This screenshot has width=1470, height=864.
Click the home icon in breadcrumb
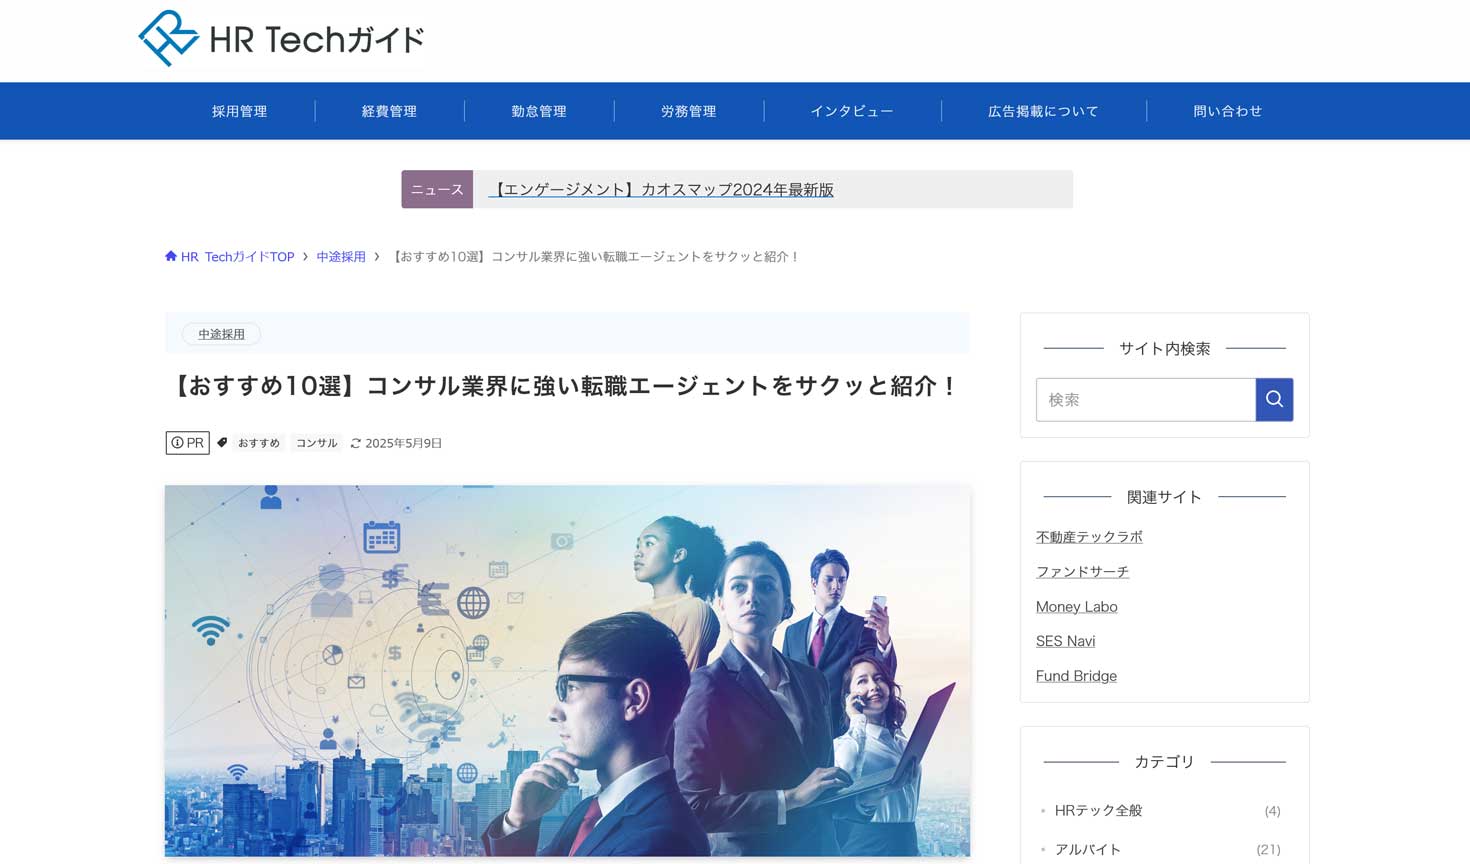(x=171, y=257)
